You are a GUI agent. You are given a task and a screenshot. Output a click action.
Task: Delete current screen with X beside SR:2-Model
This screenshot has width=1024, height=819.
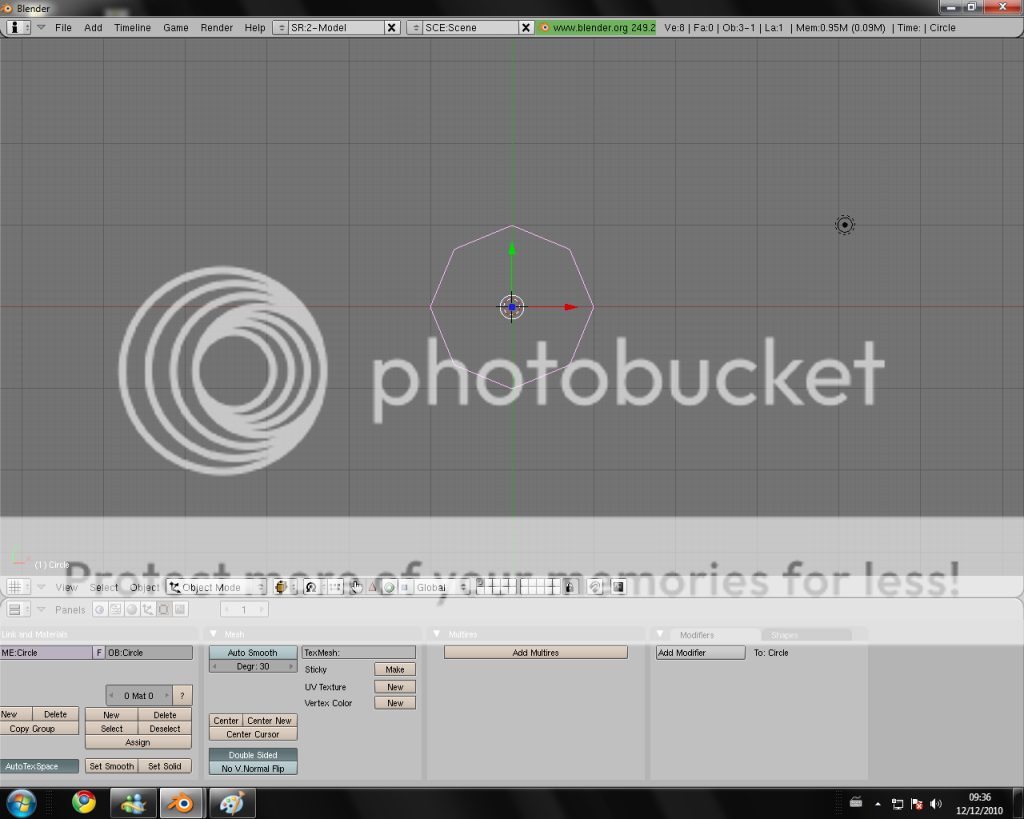tap(391, 27)
